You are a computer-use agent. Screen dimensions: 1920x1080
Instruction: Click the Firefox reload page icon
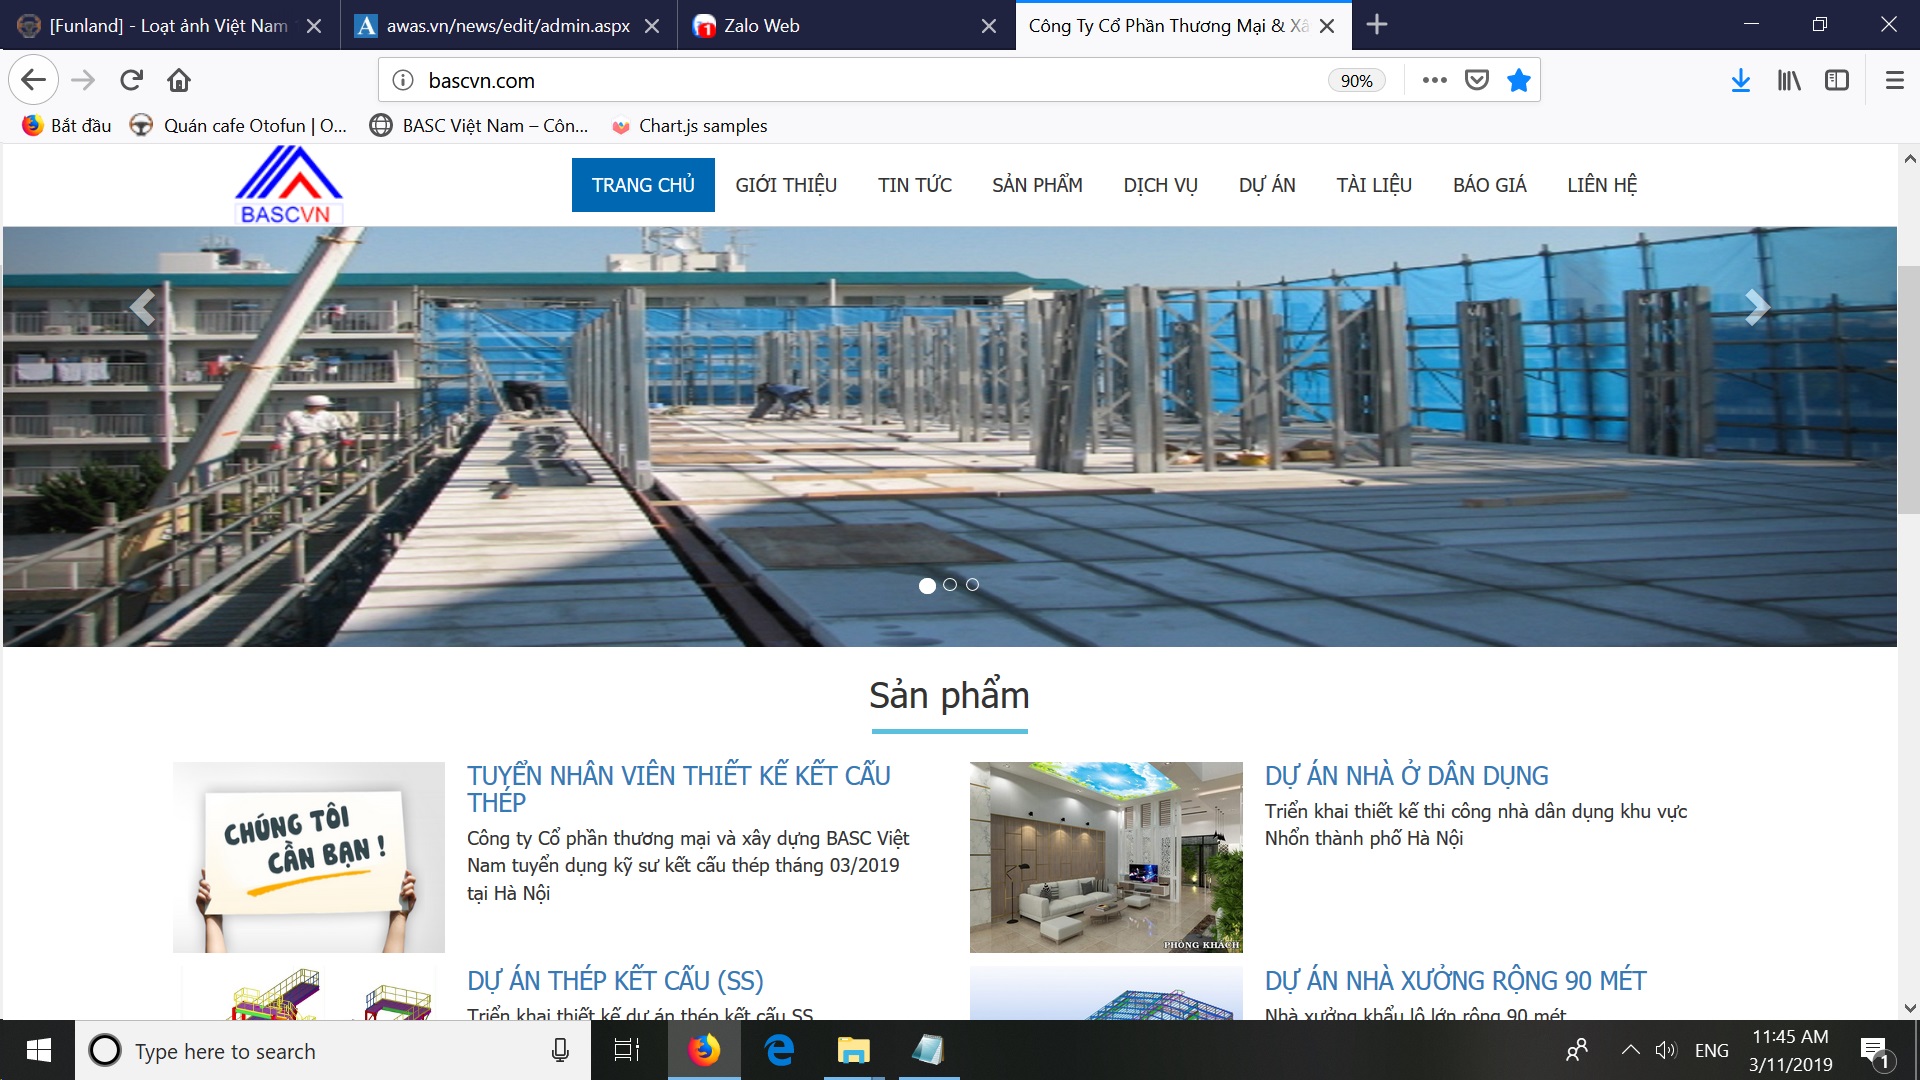pyautogui.click(x=131, y=80)
